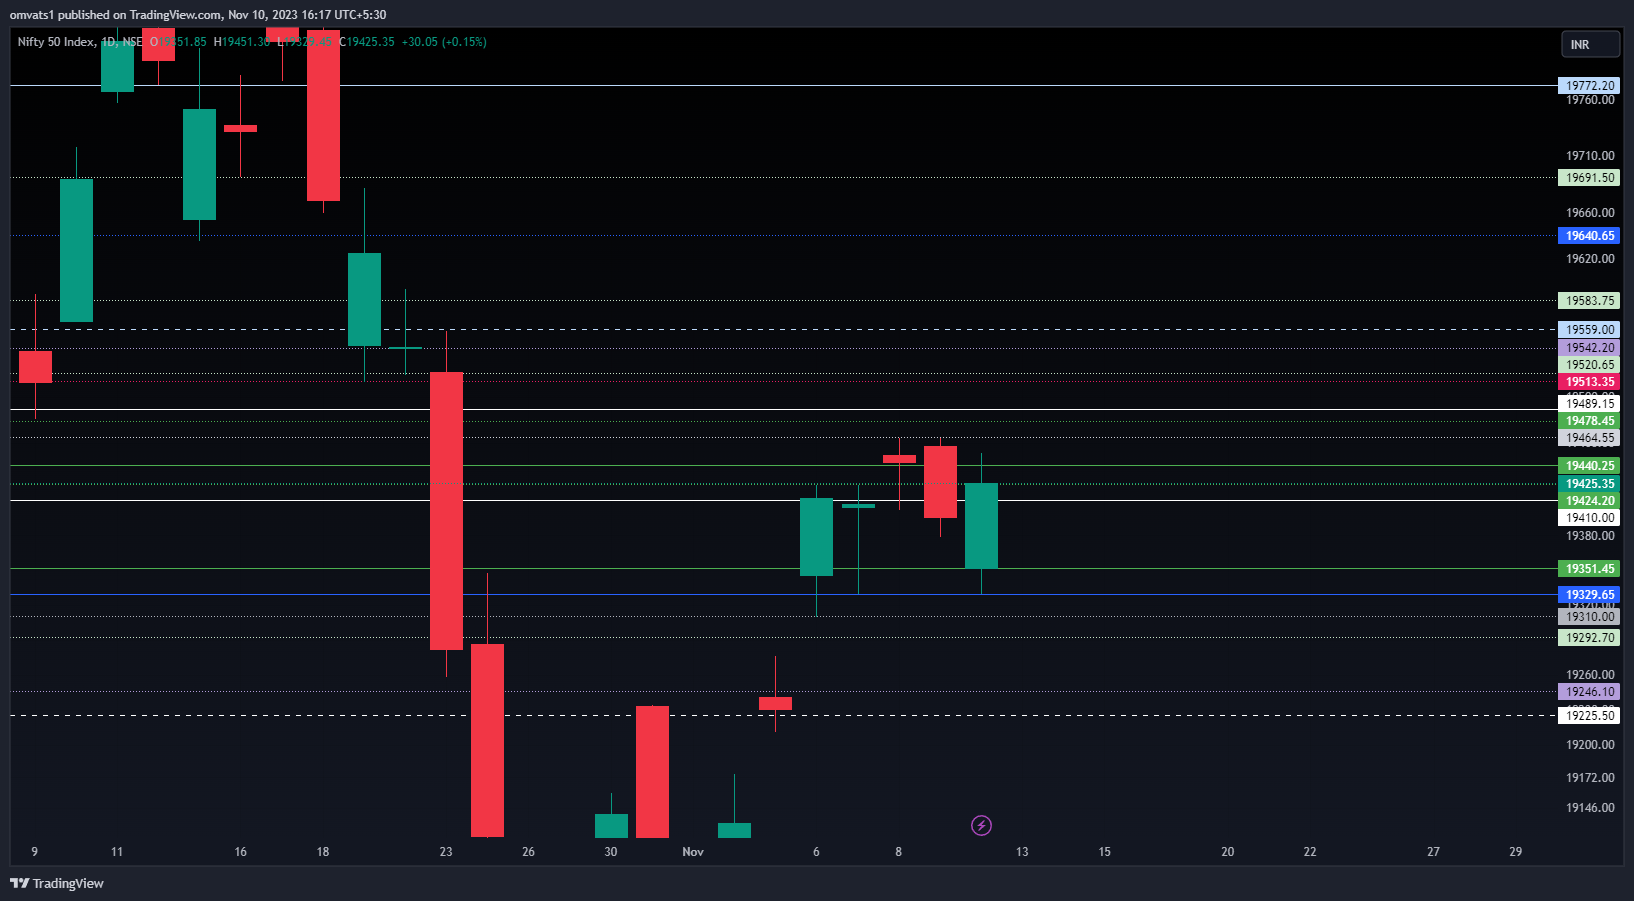The height and width of the screenshot is (901, 1634).
Task: Click the 19200.00 price scale value
Action: point(1590,745)
